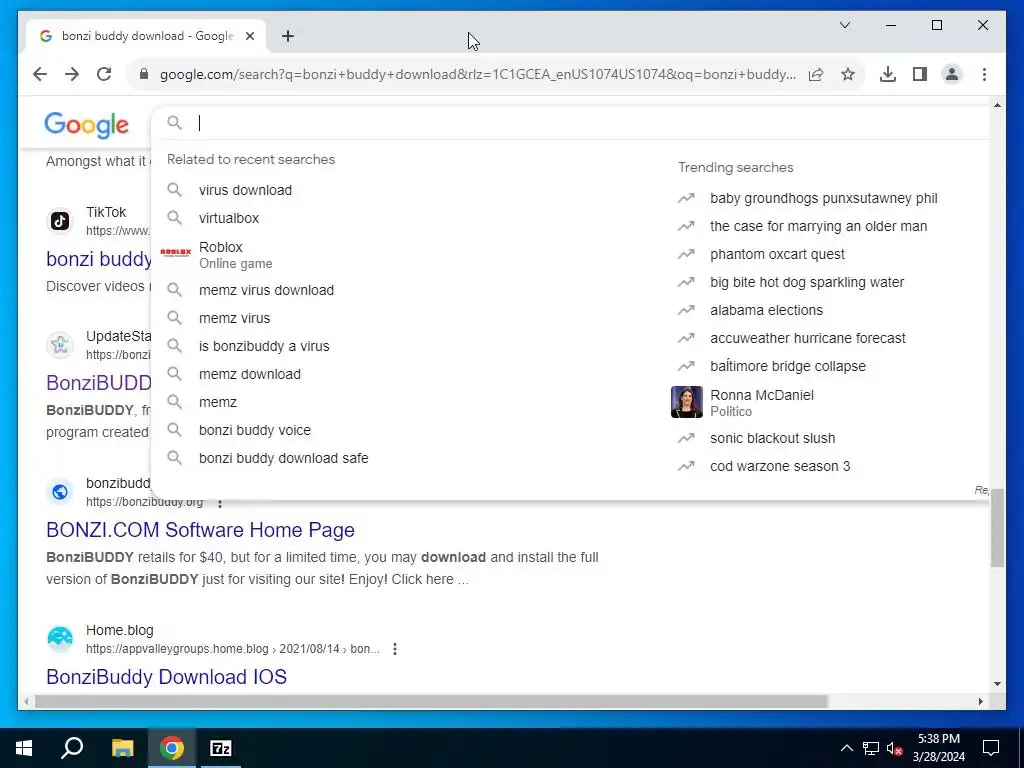View site info via the padlock icon
Viewport: 1024px width, 768px height.
point(144,74)
